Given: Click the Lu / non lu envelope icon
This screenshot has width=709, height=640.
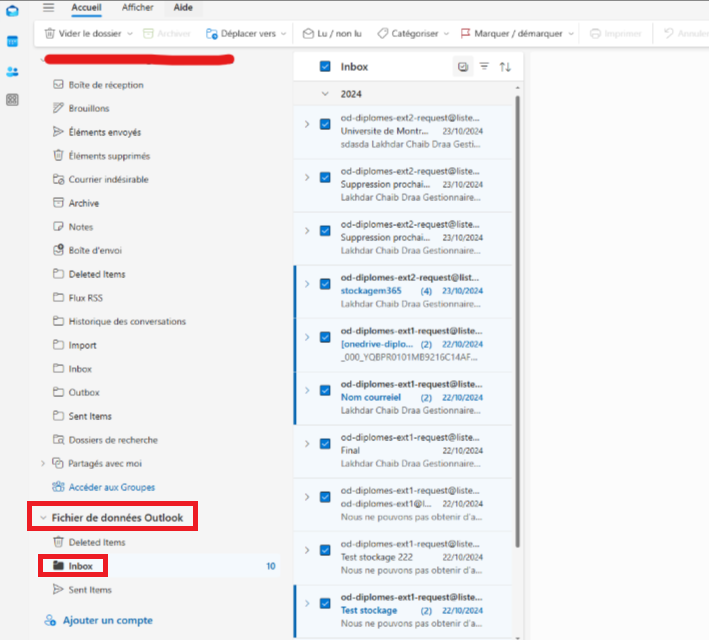Looking at the screenshot, I should [308, 33].
